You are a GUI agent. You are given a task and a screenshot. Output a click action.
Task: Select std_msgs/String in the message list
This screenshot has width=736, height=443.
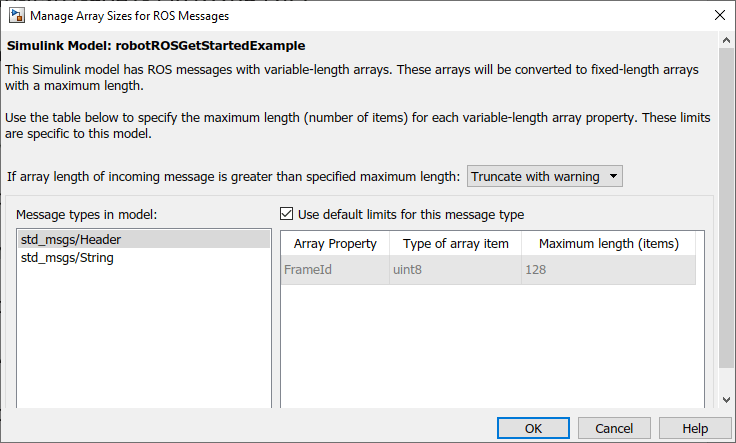[x=67, y=258]
